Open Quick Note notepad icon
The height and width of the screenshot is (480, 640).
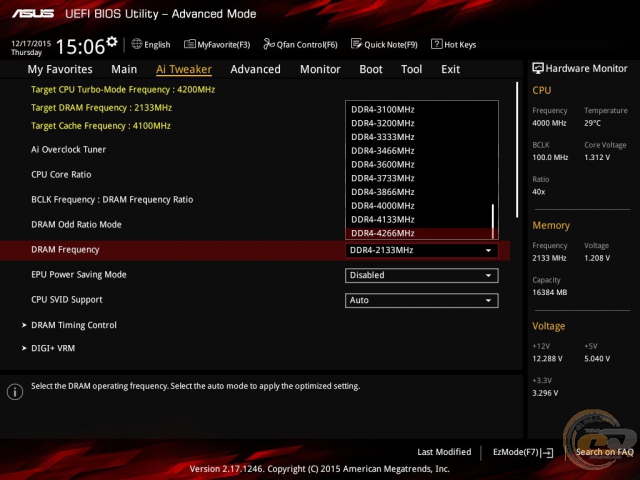[x=356, y=44]
